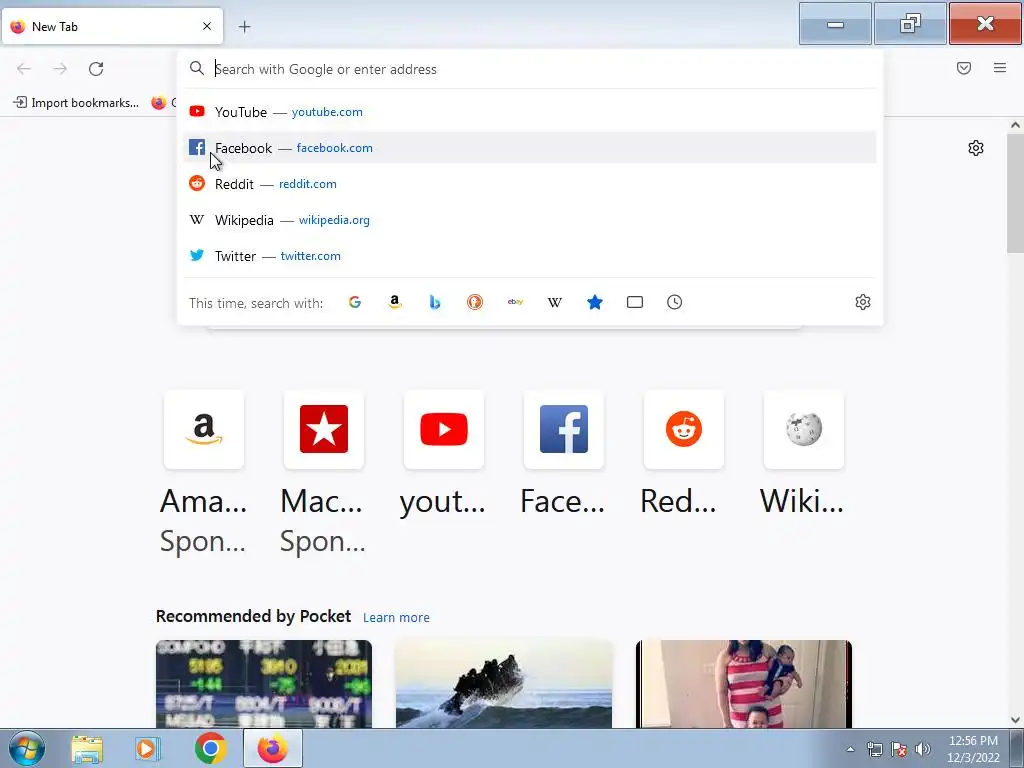
Task: Open a new tab with plus button
Action: (244, 27)
